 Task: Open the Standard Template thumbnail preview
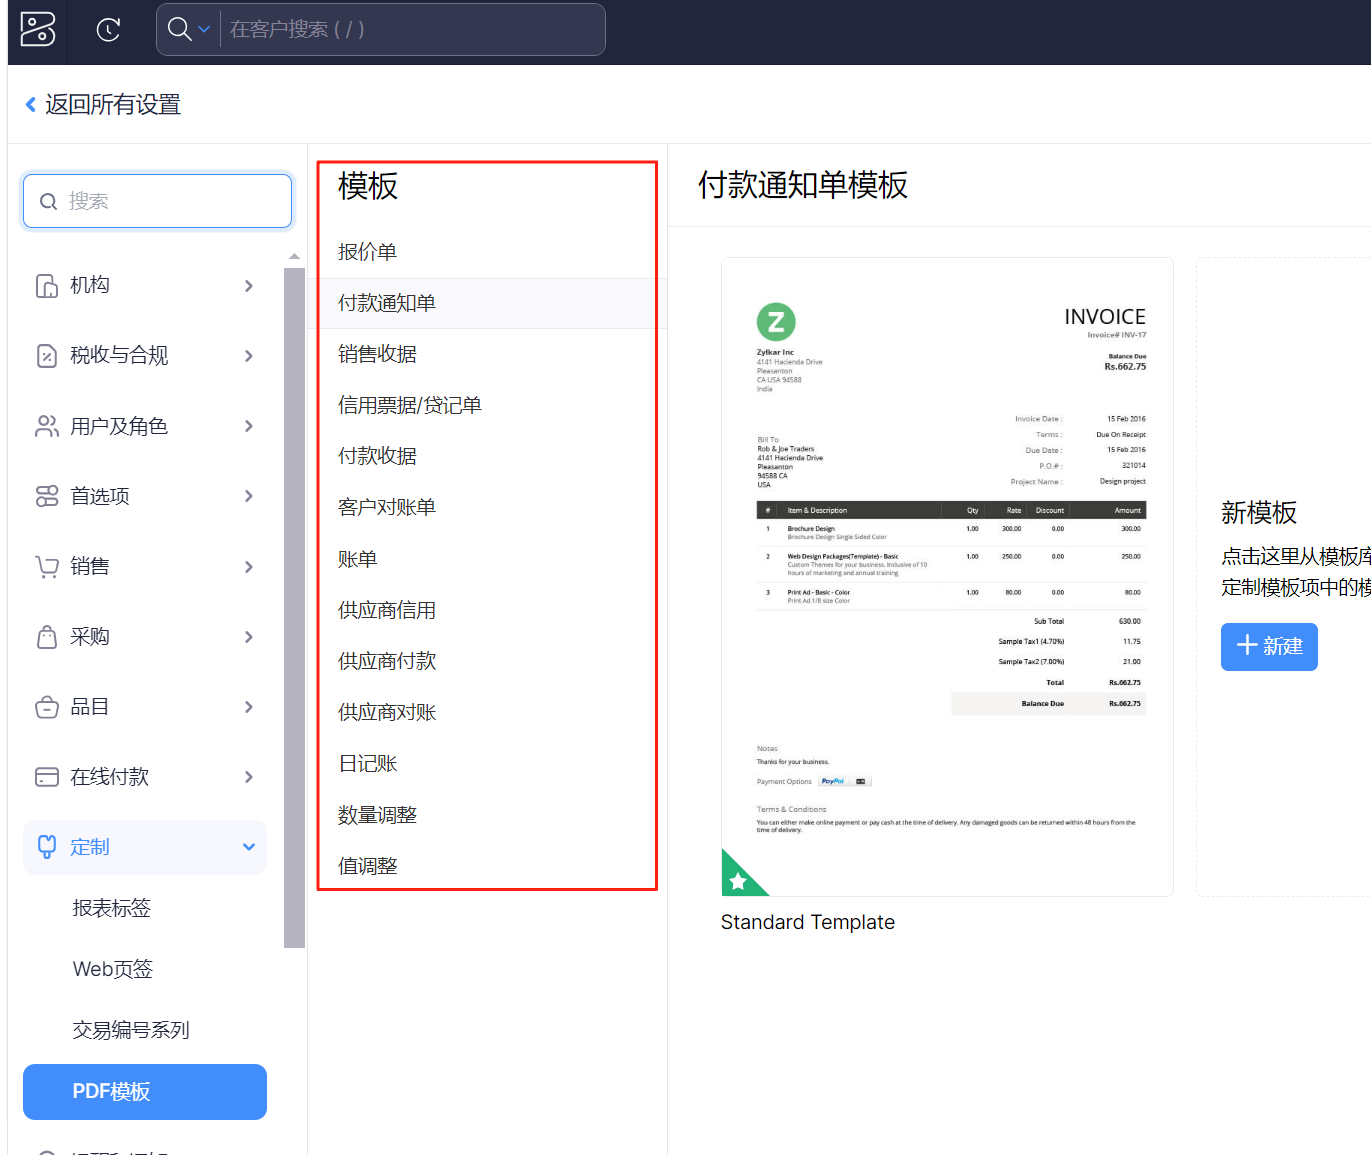(947, 576)
